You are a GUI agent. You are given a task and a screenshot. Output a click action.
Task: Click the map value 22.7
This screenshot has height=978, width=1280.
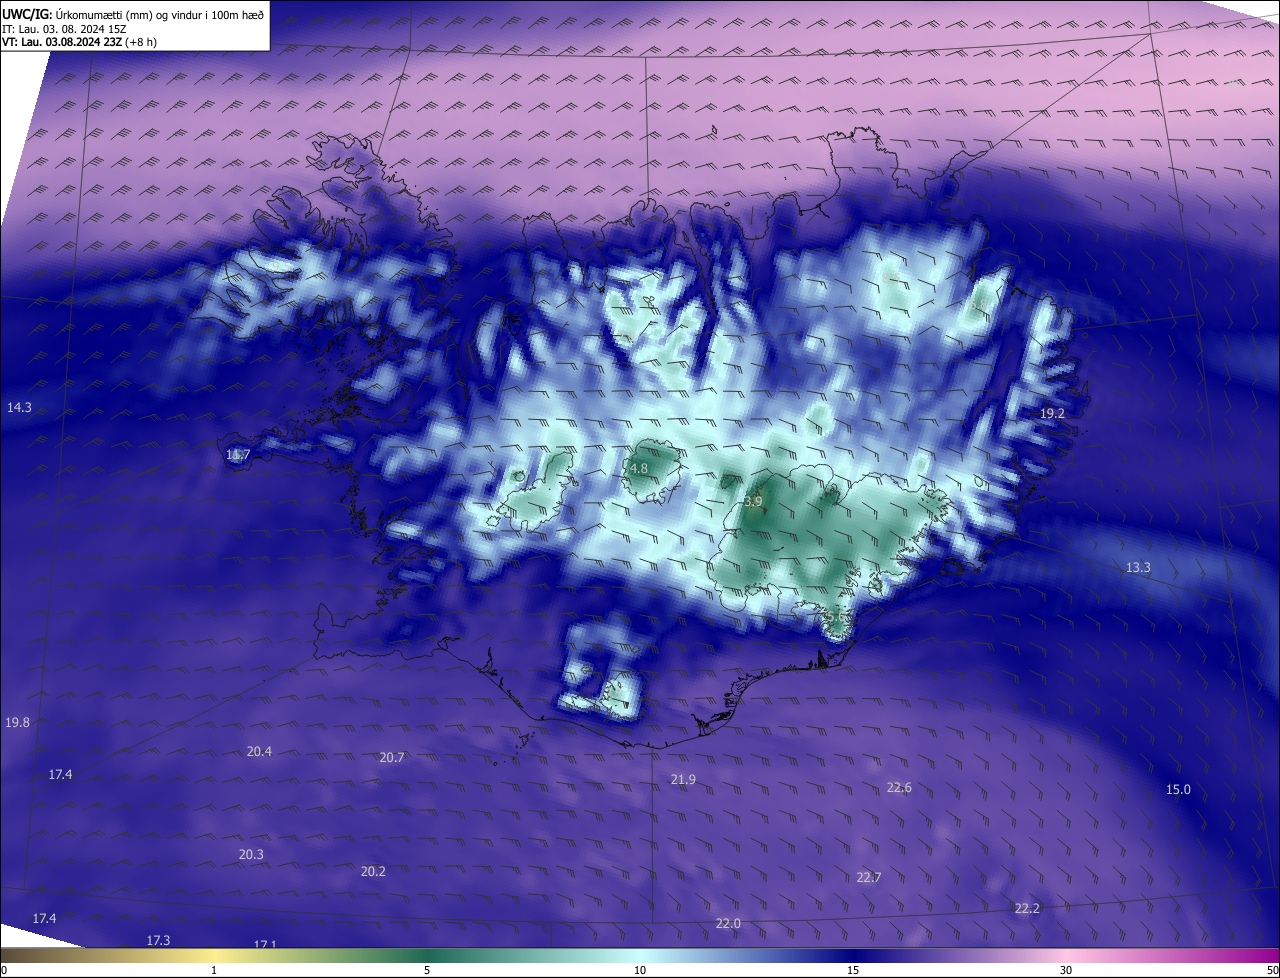click(x=869, y=877)
